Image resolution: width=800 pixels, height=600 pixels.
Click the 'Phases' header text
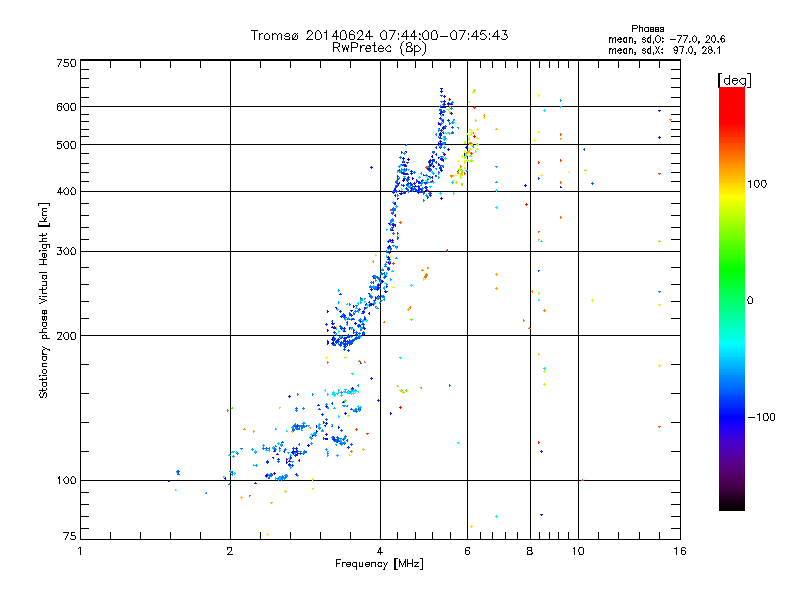pyautogui.click(x=647, y=29)
